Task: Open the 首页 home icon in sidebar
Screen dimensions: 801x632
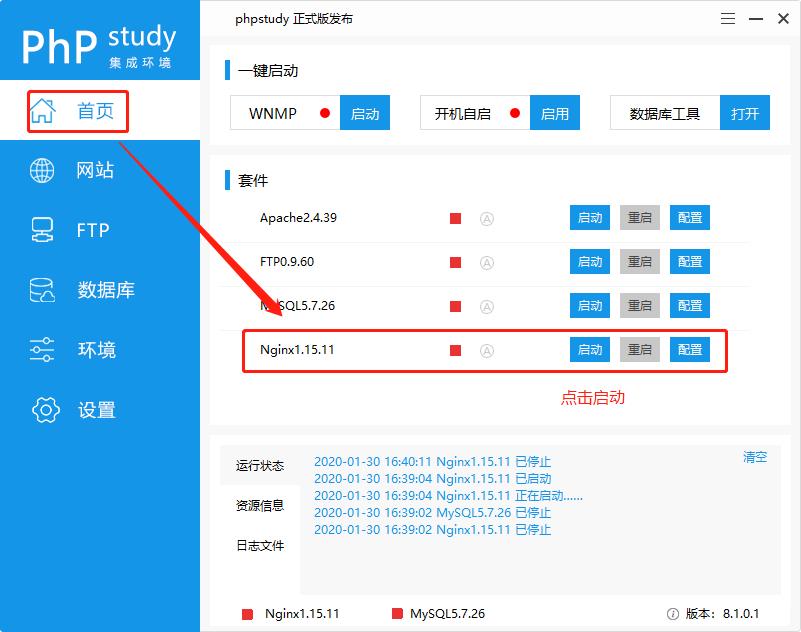Action: pos(42,111)
